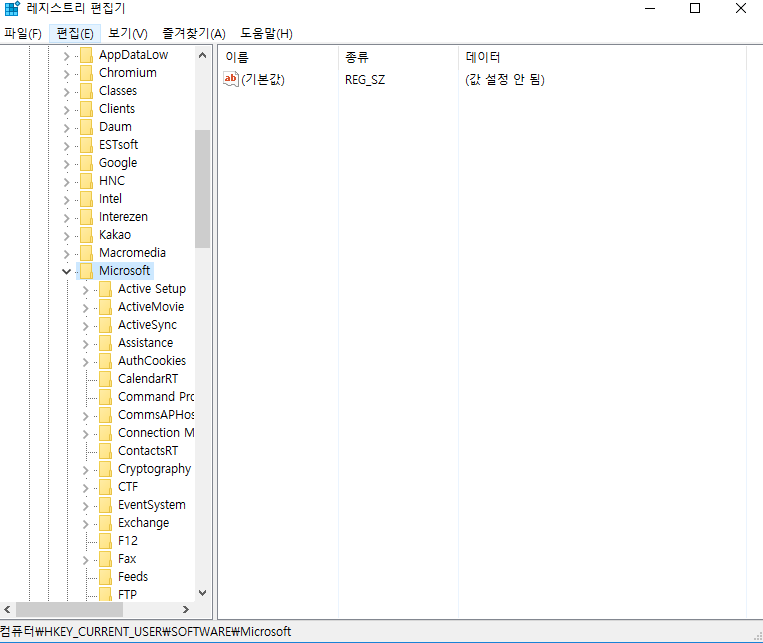Click the EventSystem folder icon
Viewport: 763px width, 643px height.
pos(105,505)
